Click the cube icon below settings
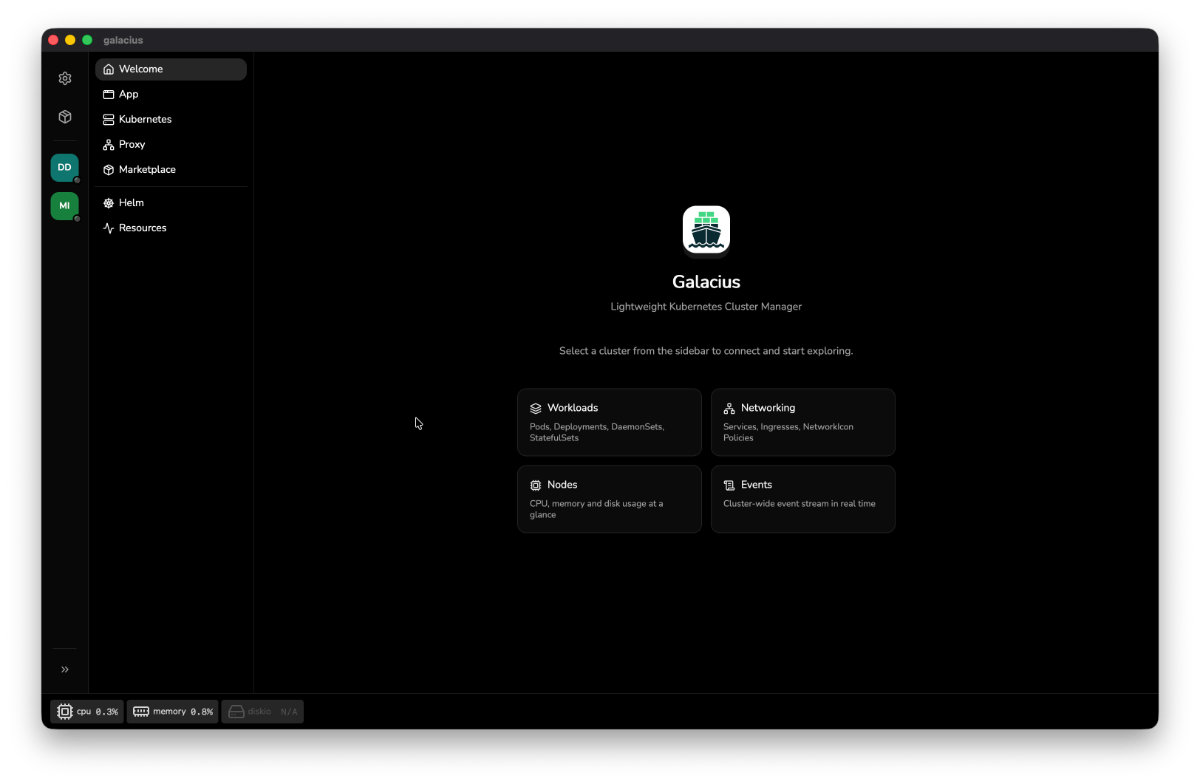The width and height of the screenshot is (1200, 784). point(65,117)
